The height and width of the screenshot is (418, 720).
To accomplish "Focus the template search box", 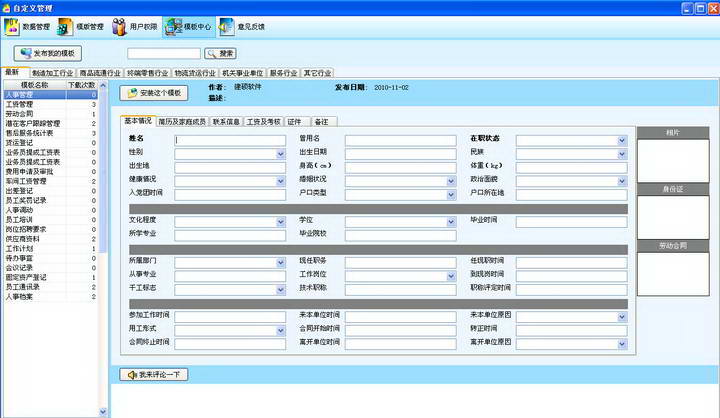I will tap(164, 54).
